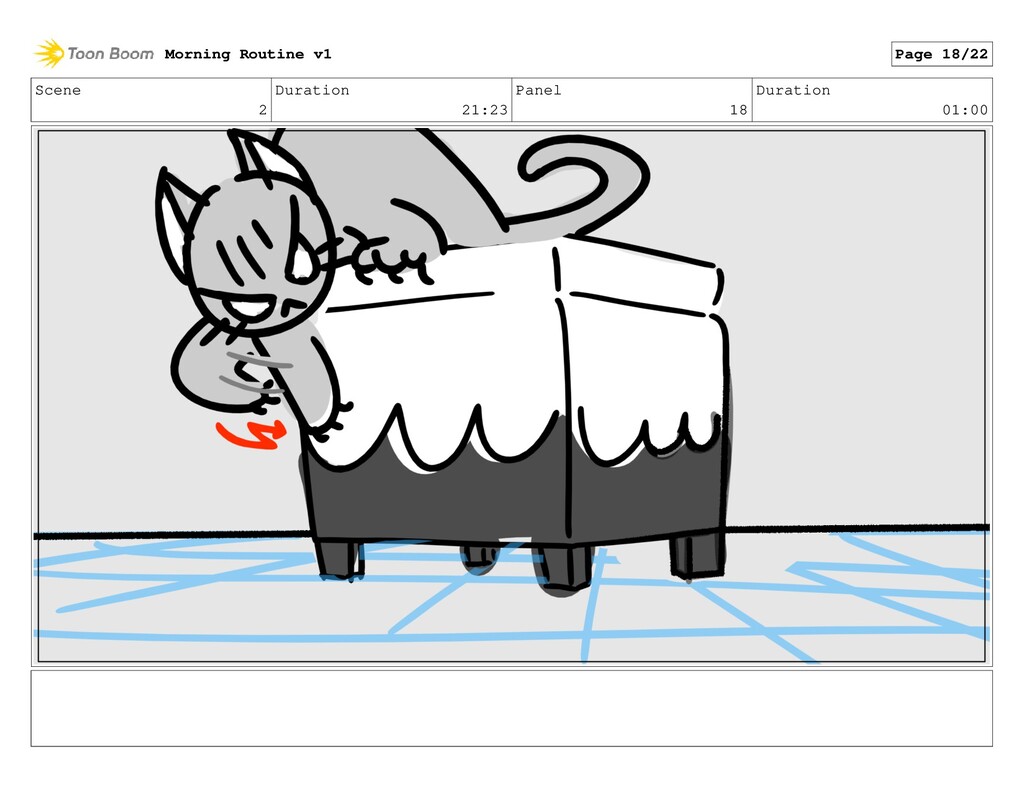The height and width of the screenshot is (793, 1024).
Task: Click the 'Page 18/22' page indicator box
Action: (941, 54)
